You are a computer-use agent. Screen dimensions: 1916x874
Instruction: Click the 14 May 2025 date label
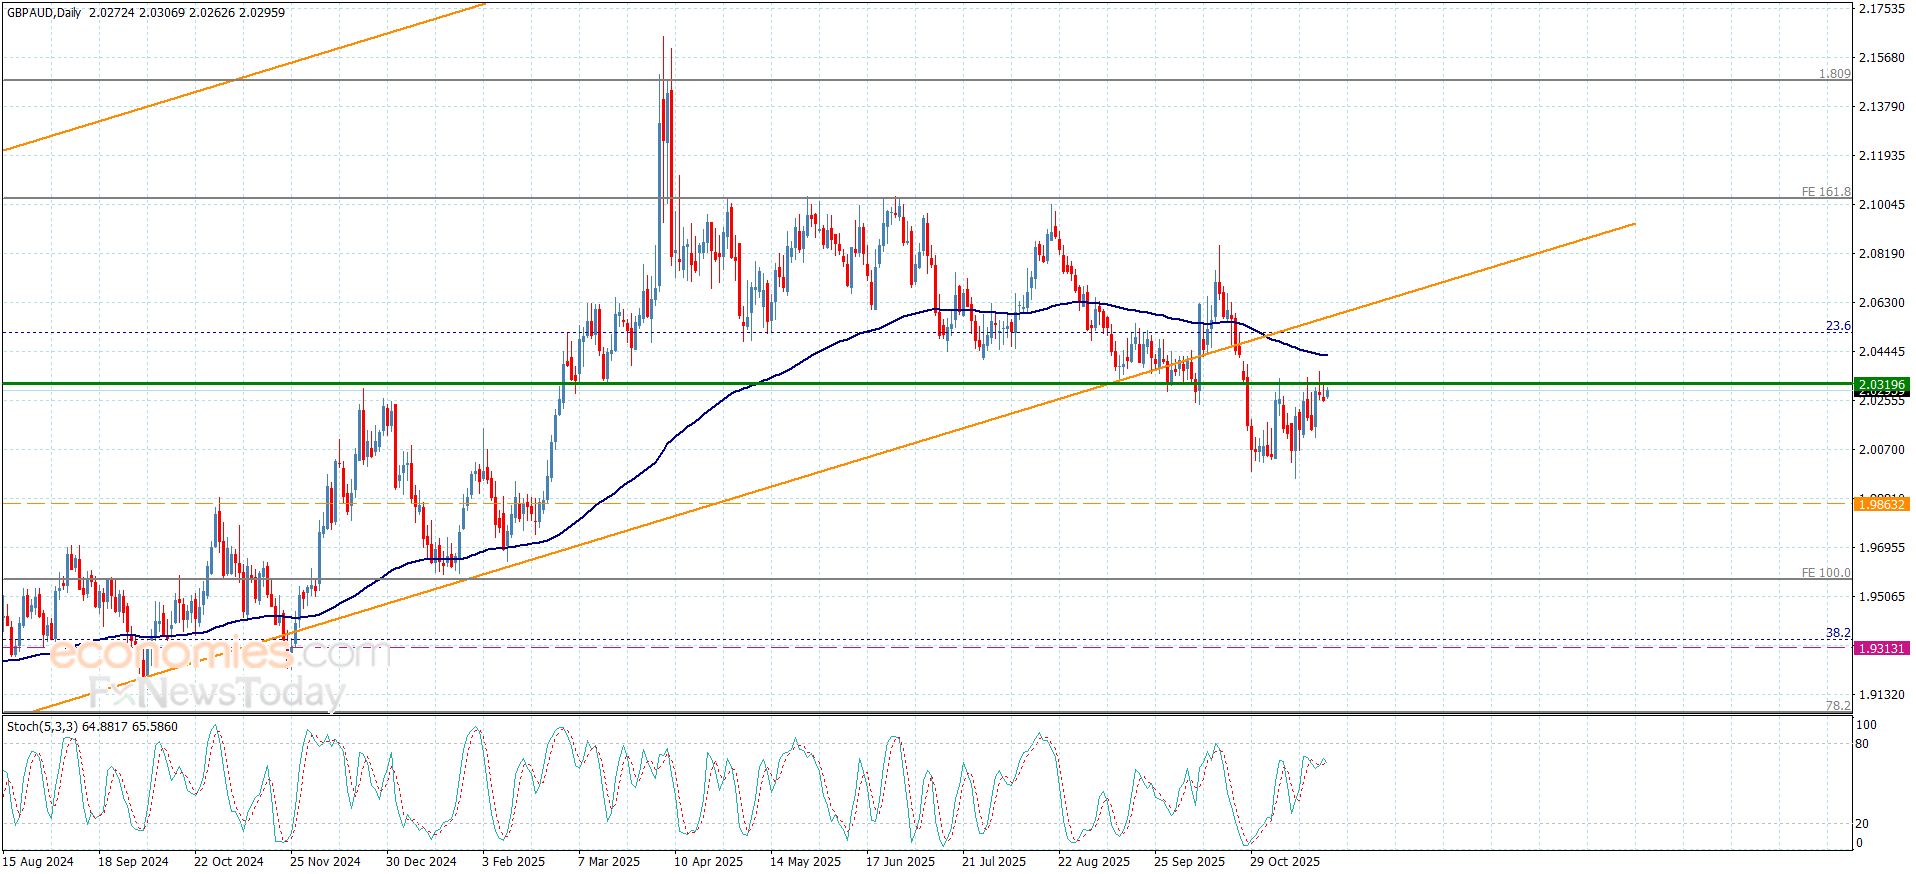pyautogui.click(x=805, y=862)
